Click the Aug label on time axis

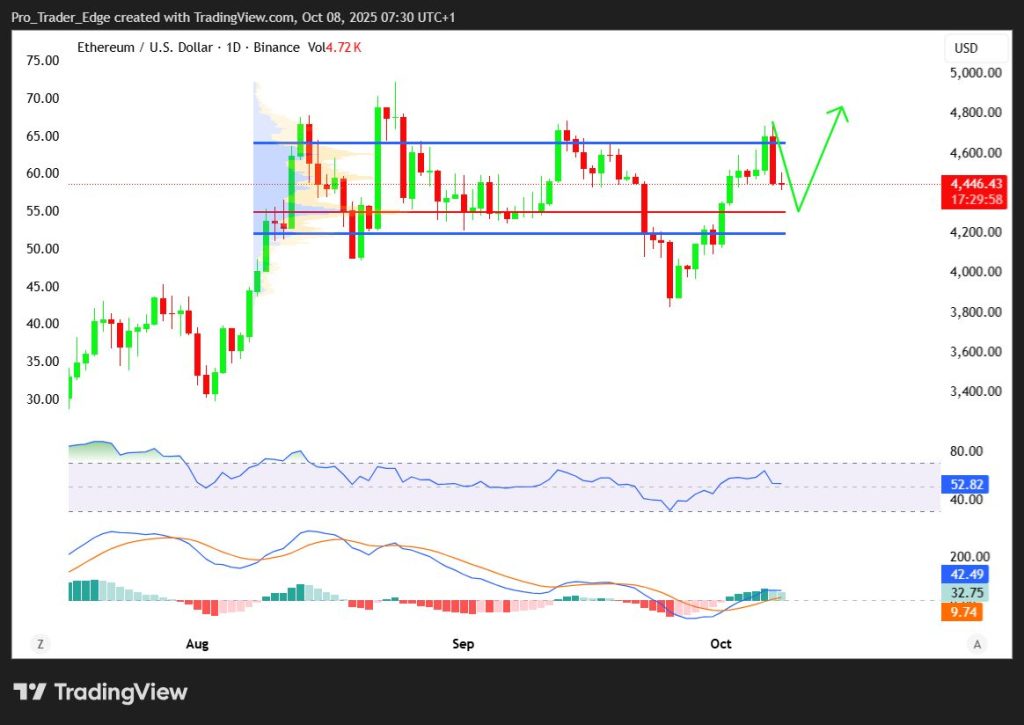coord(198,645)
